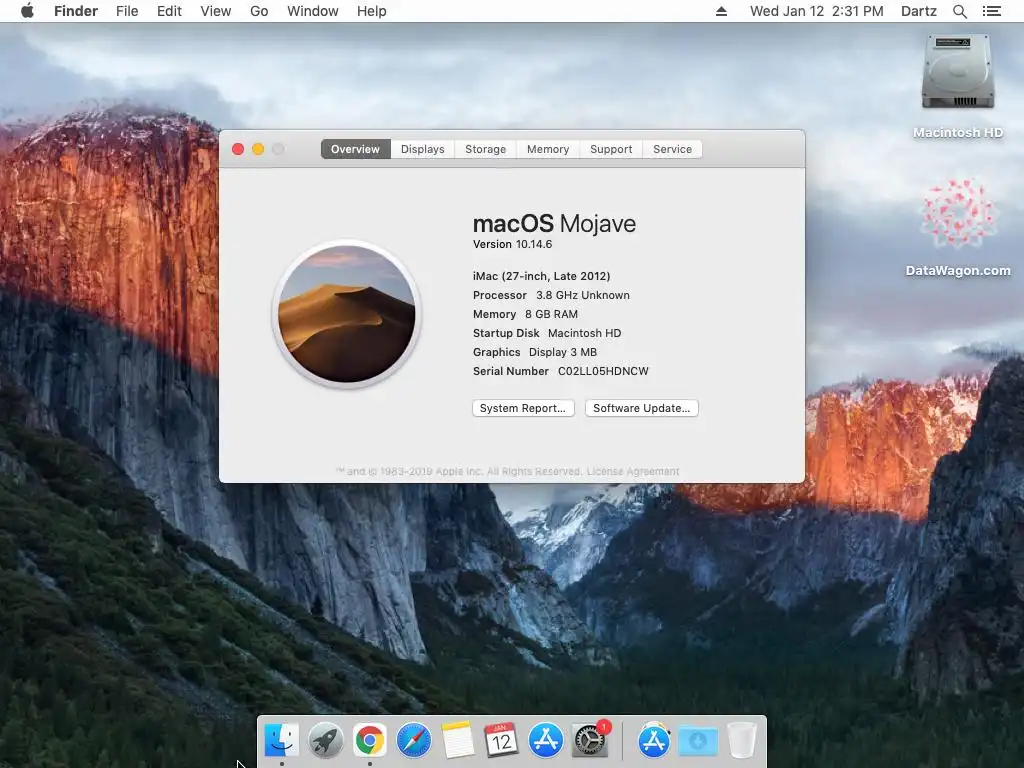The width and height of the screenshot is (1024, 768).
Task: Click the eject icon in the menu bar
Action: tap(721, 11)
